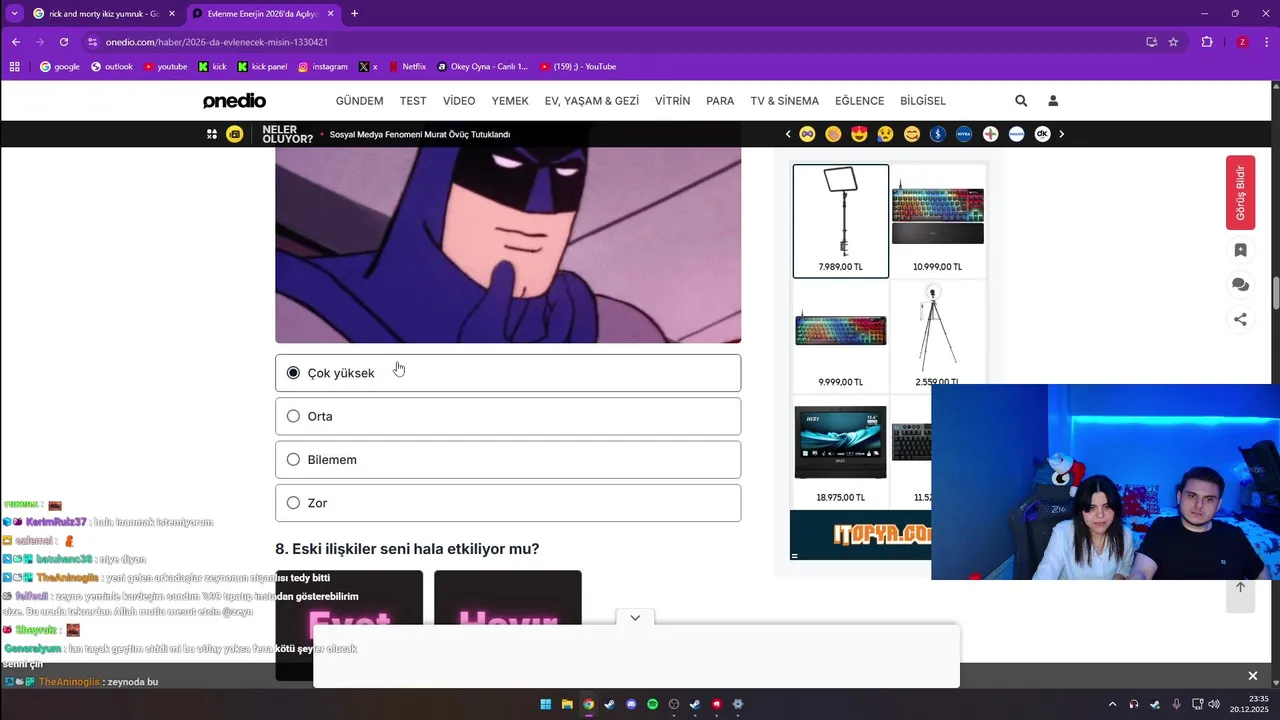
Task: Select the clapping hands emoji
Action: pyautogui.click(x=833, y=134)
